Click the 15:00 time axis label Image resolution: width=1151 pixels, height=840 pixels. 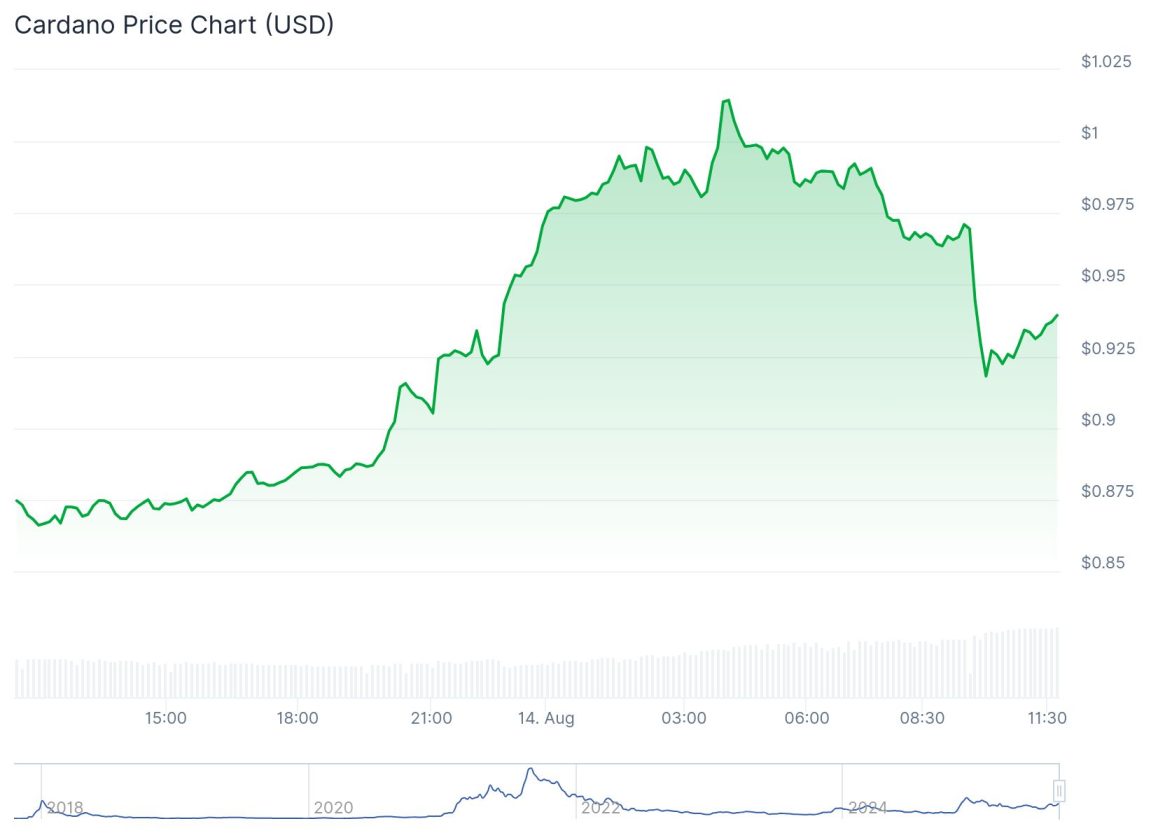[165, 718]
